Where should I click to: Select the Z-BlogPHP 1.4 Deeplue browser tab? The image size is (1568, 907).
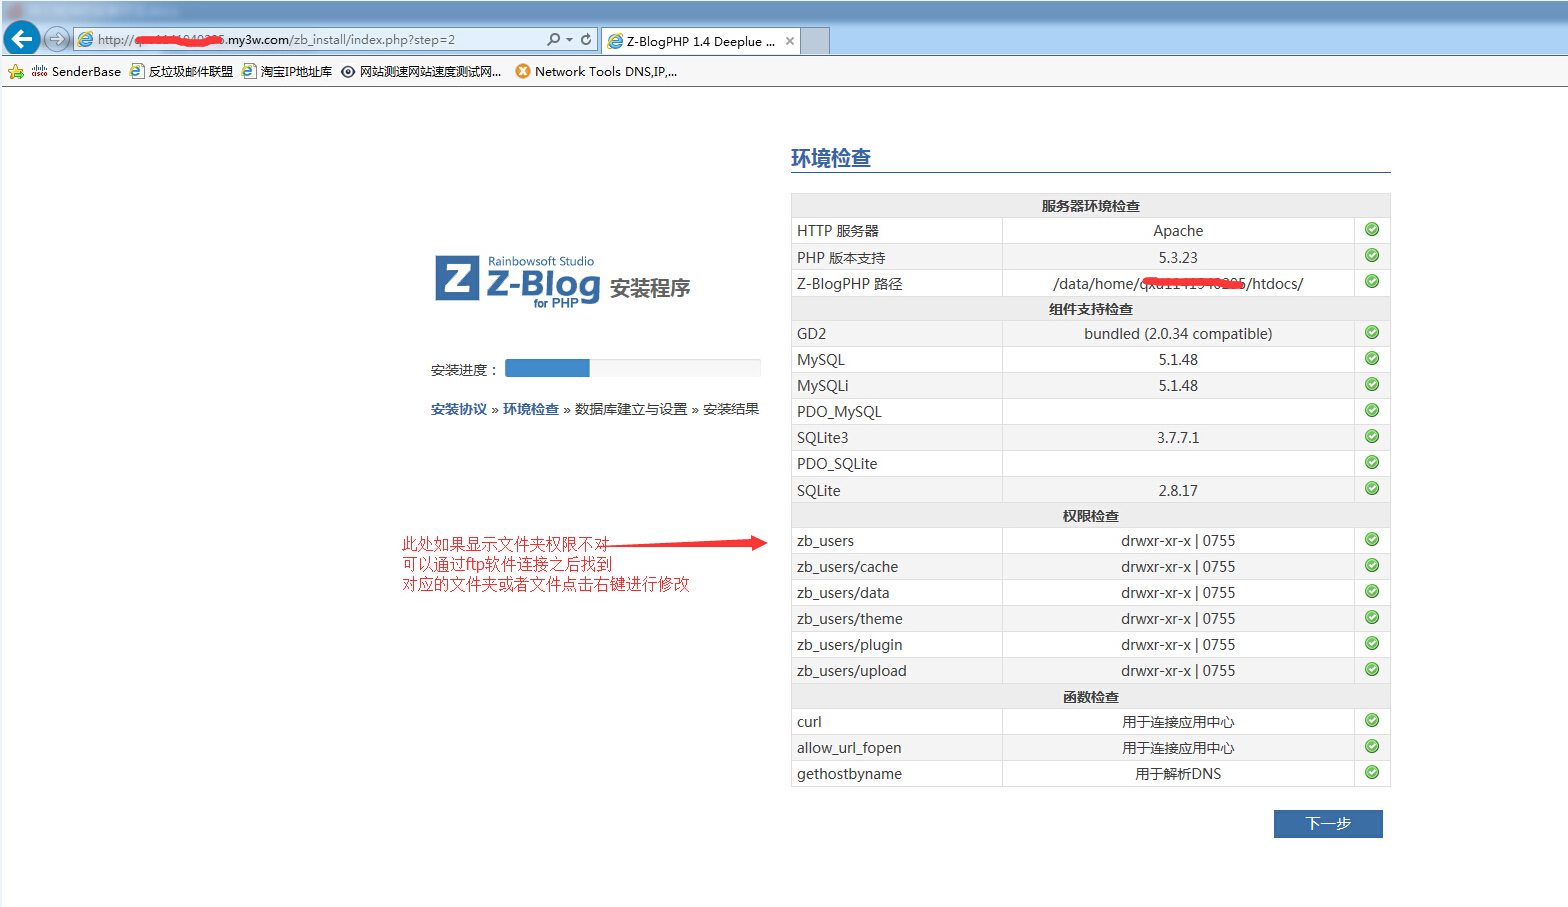[695, 41]
